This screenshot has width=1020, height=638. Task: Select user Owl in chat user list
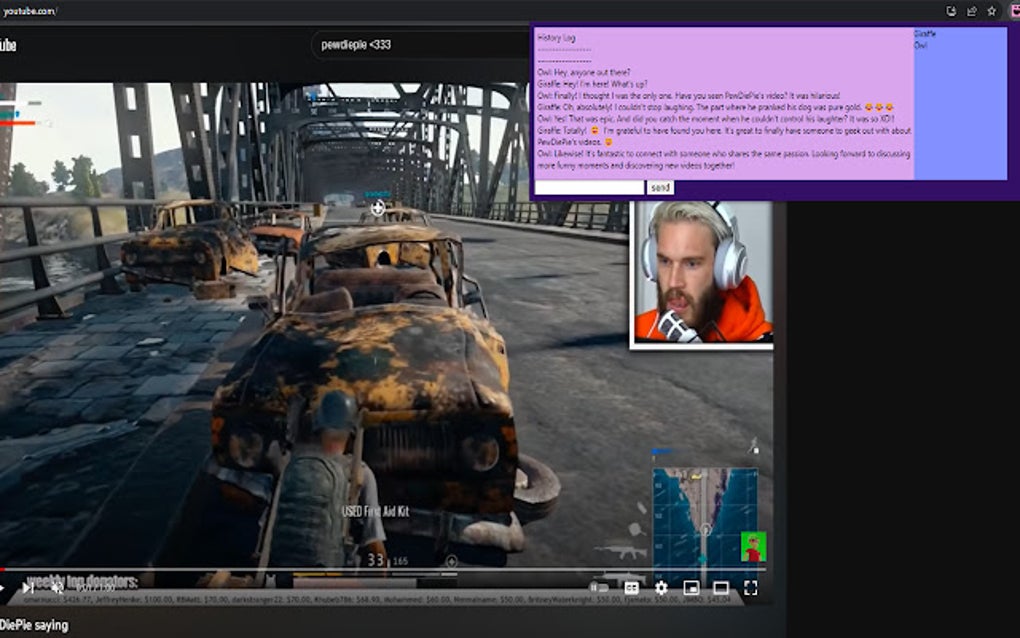point(920,46)
